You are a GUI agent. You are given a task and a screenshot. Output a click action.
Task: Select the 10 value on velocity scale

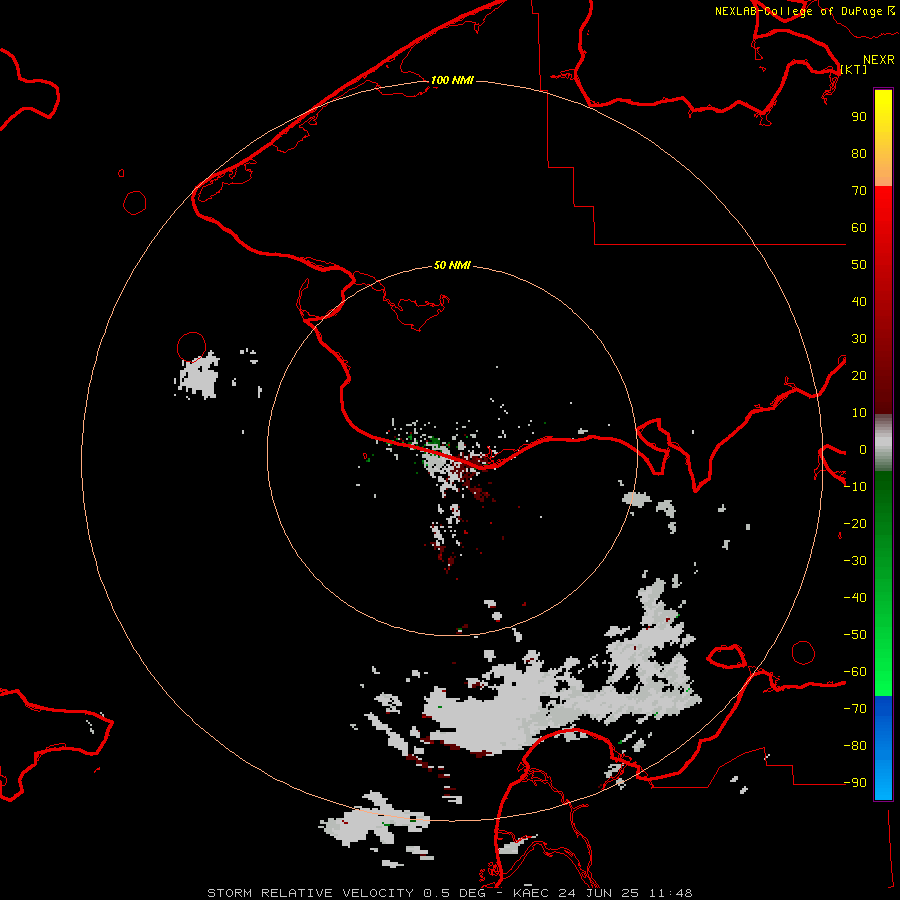tap(859, 413)
